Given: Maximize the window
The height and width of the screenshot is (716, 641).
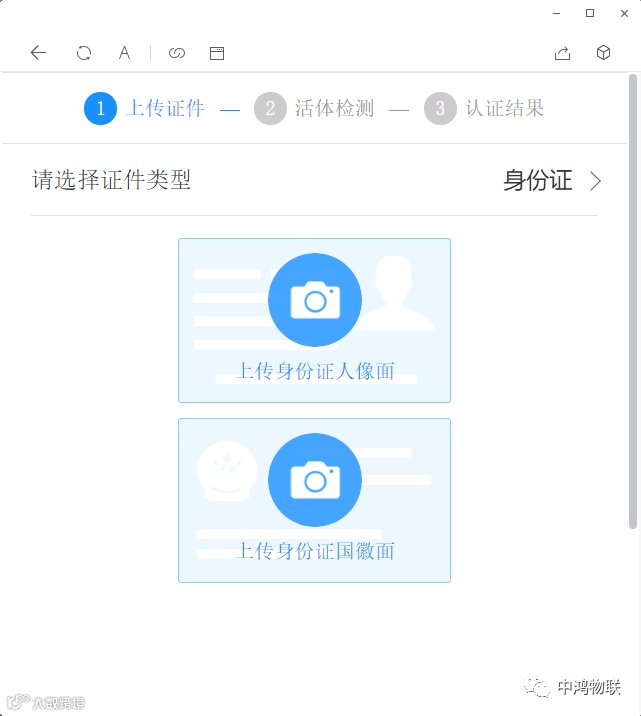Looking at the screenshot, I should coord(590,13).
